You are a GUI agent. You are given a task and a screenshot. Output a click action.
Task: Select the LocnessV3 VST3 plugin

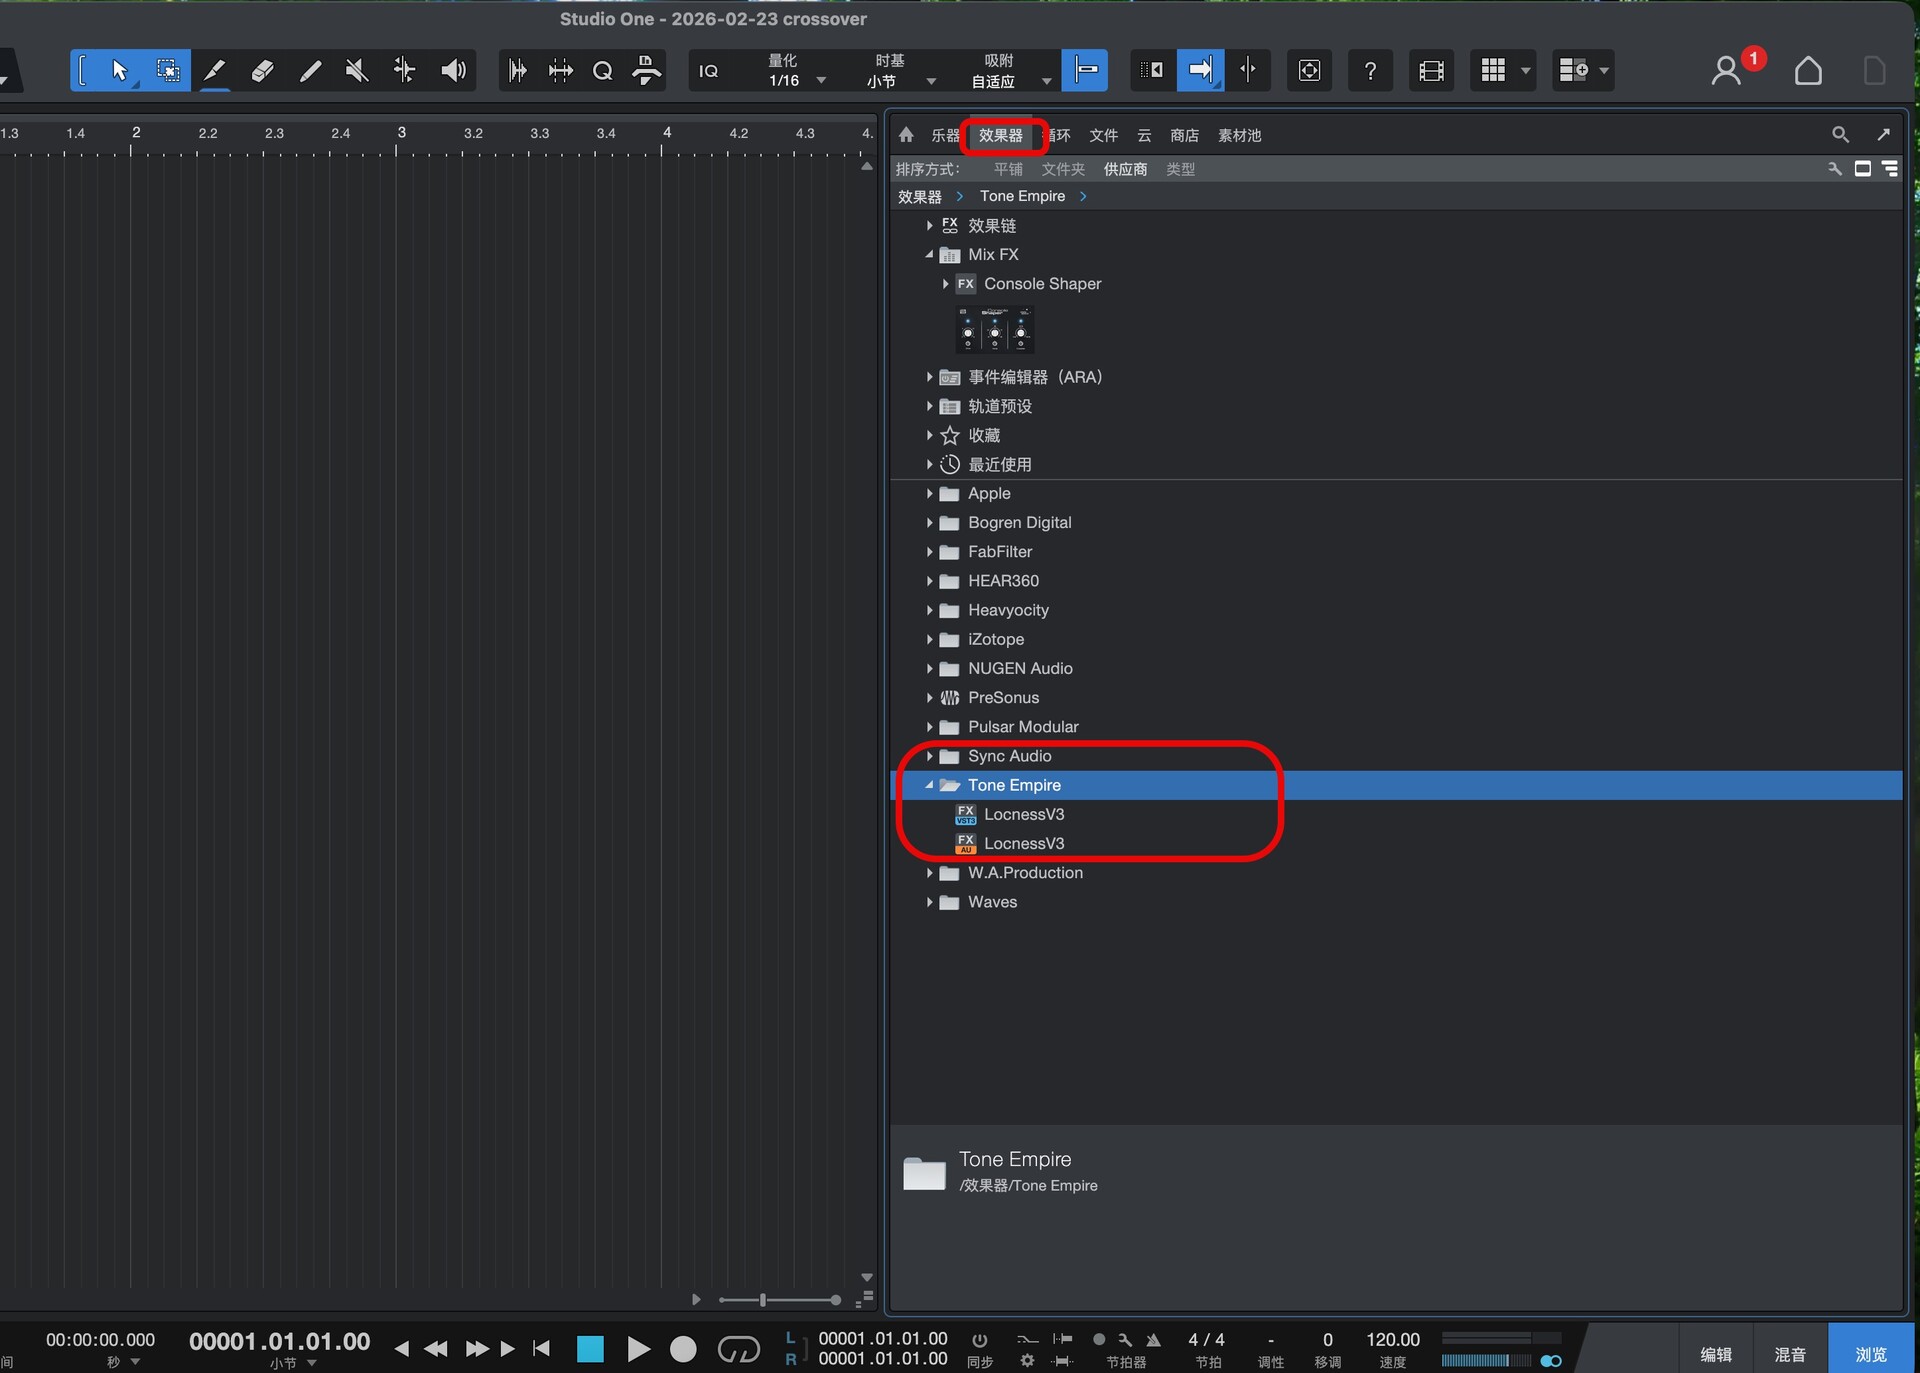tap(1023, 814)
